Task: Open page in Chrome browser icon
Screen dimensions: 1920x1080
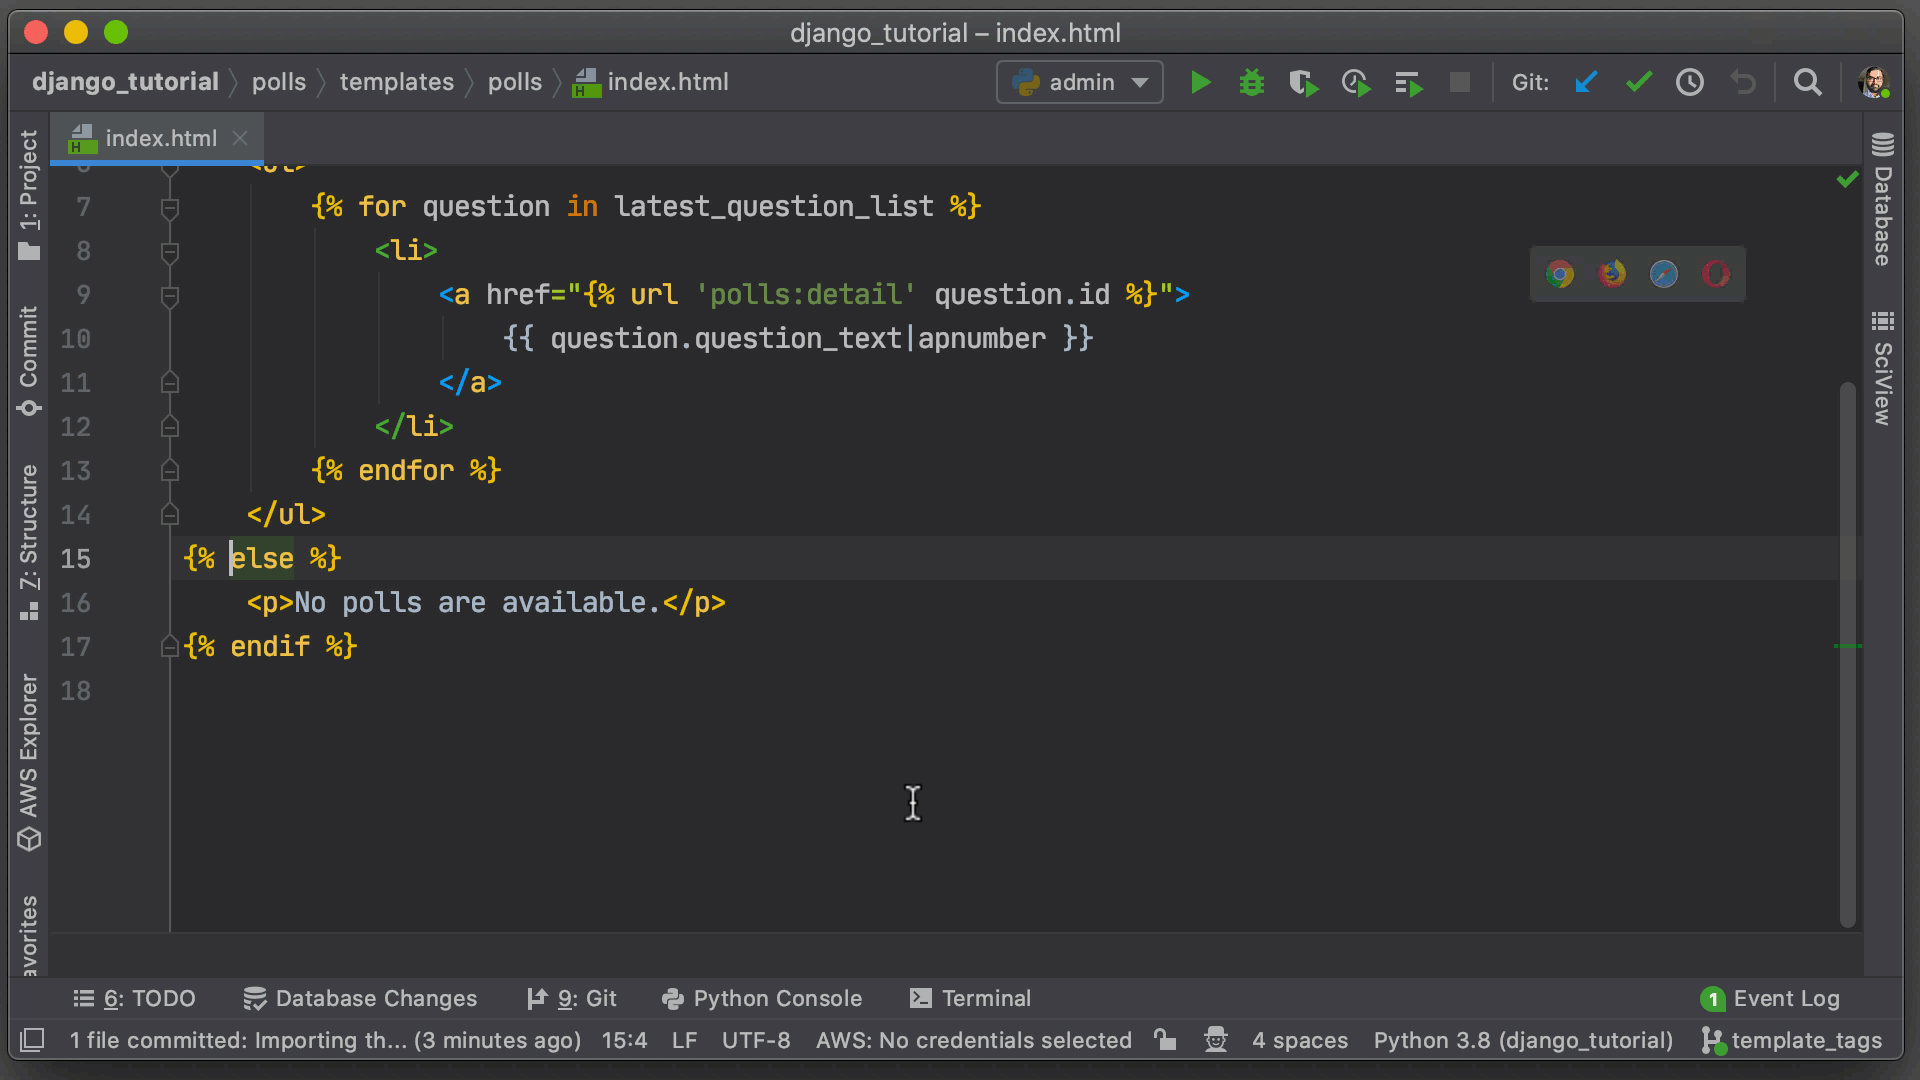Action: pos(1560,274)
